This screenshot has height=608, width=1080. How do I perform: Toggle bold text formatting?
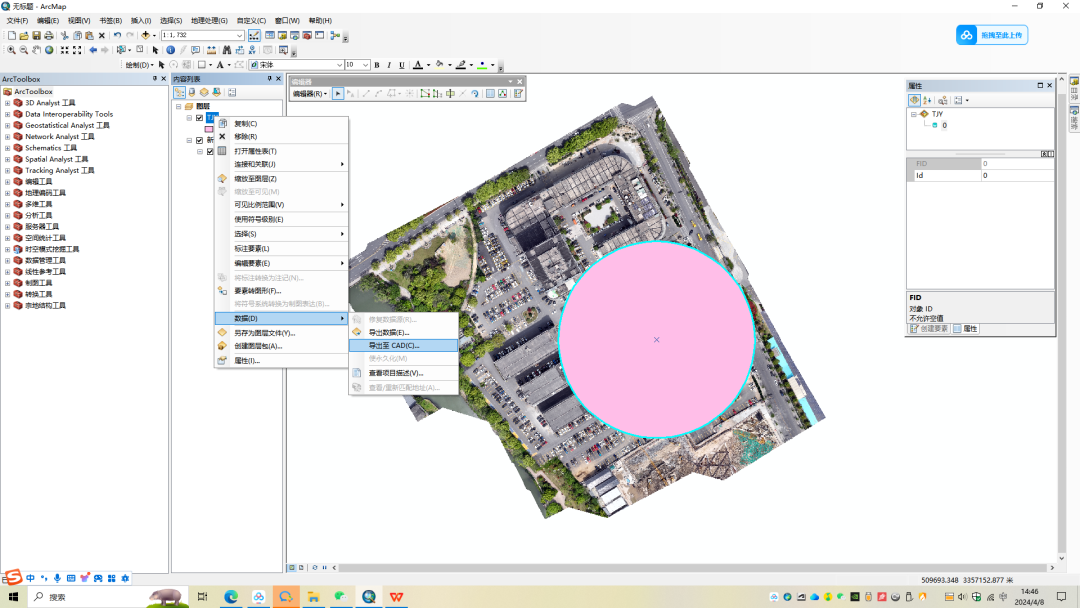377,65
